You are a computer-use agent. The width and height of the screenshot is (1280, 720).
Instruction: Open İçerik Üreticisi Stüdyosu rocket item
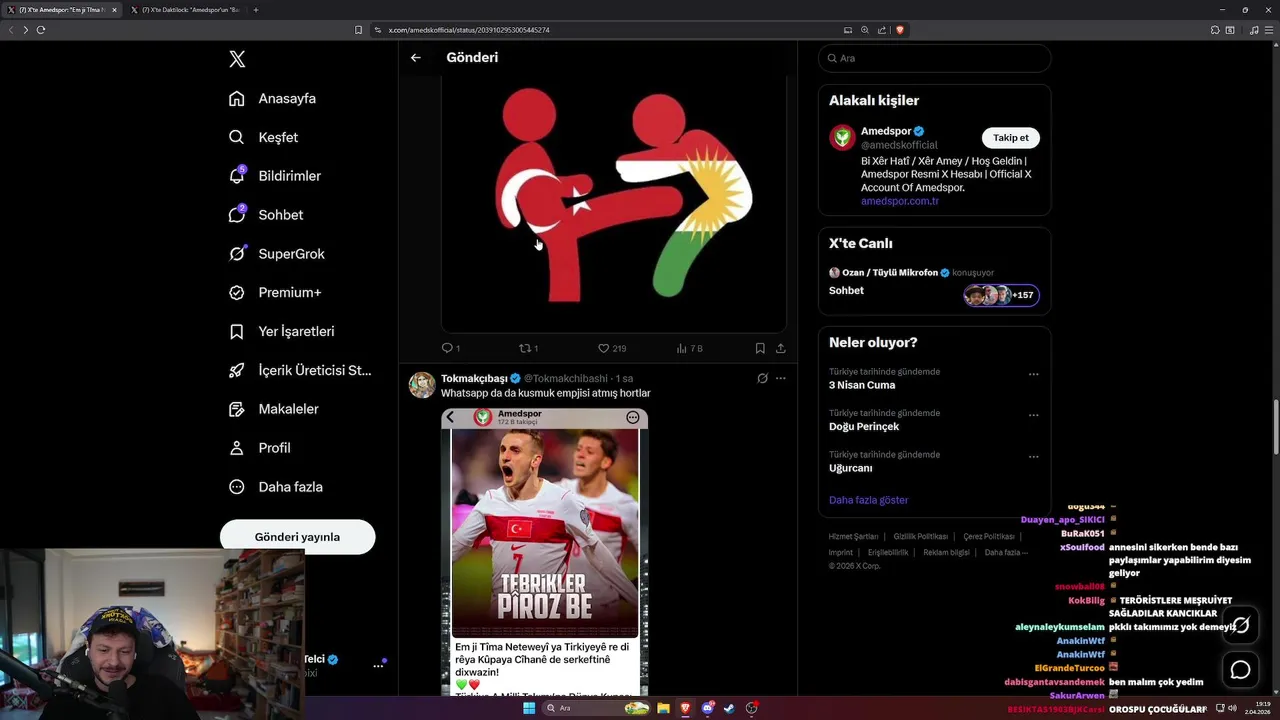300,370
